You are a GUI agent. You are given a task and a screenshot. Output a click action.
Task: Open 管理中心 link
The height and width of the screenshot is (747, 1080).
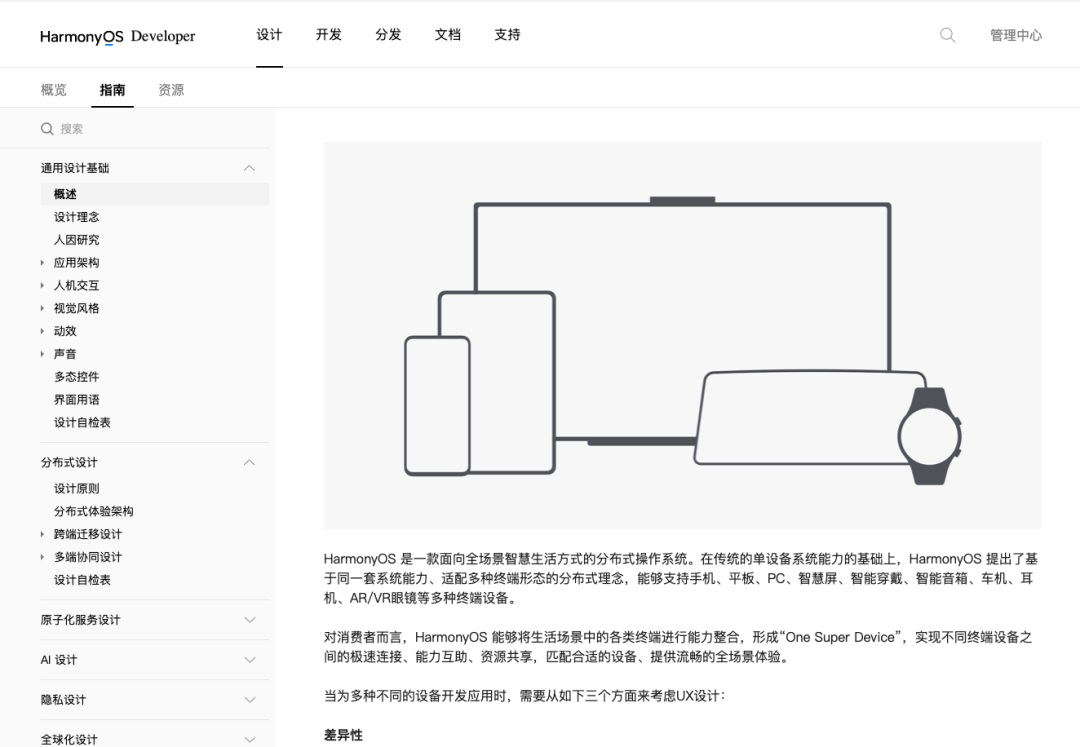(1015, 35)
